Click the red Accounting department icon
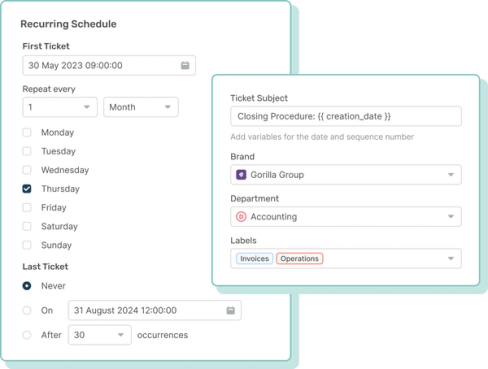The image size is (488, 369). tap(241, 217)
